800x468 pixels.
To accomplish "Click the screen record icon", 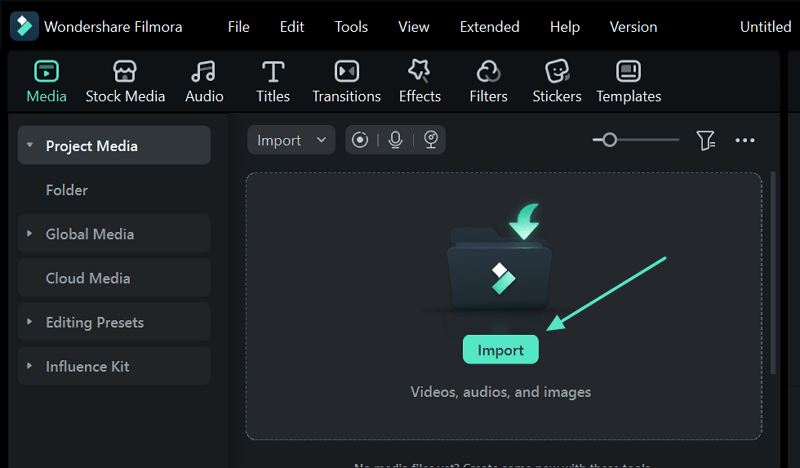I will pos(360,140).
